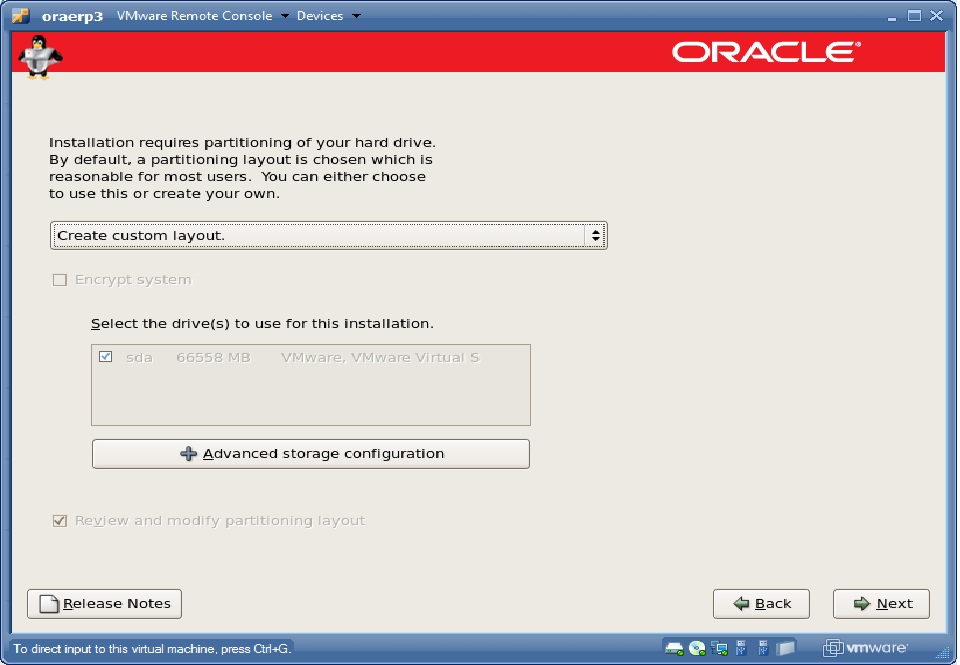
Task: Toggle the Encrypt system checkbox
Action: click(x=59, y=280)
